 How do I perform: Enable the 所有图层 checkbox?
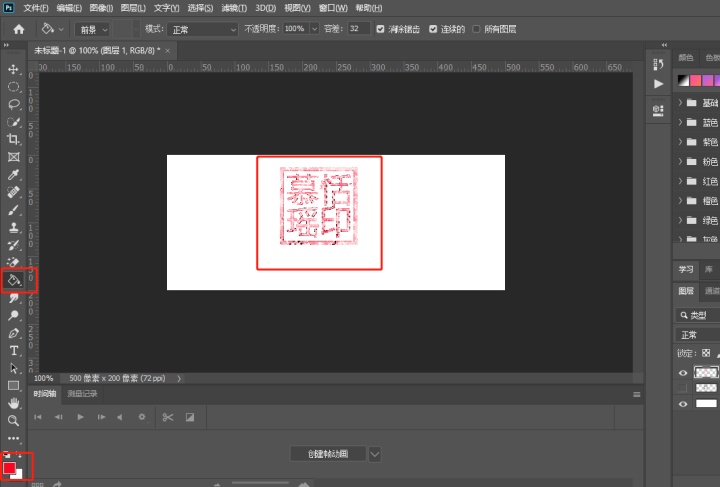[477, 29]
